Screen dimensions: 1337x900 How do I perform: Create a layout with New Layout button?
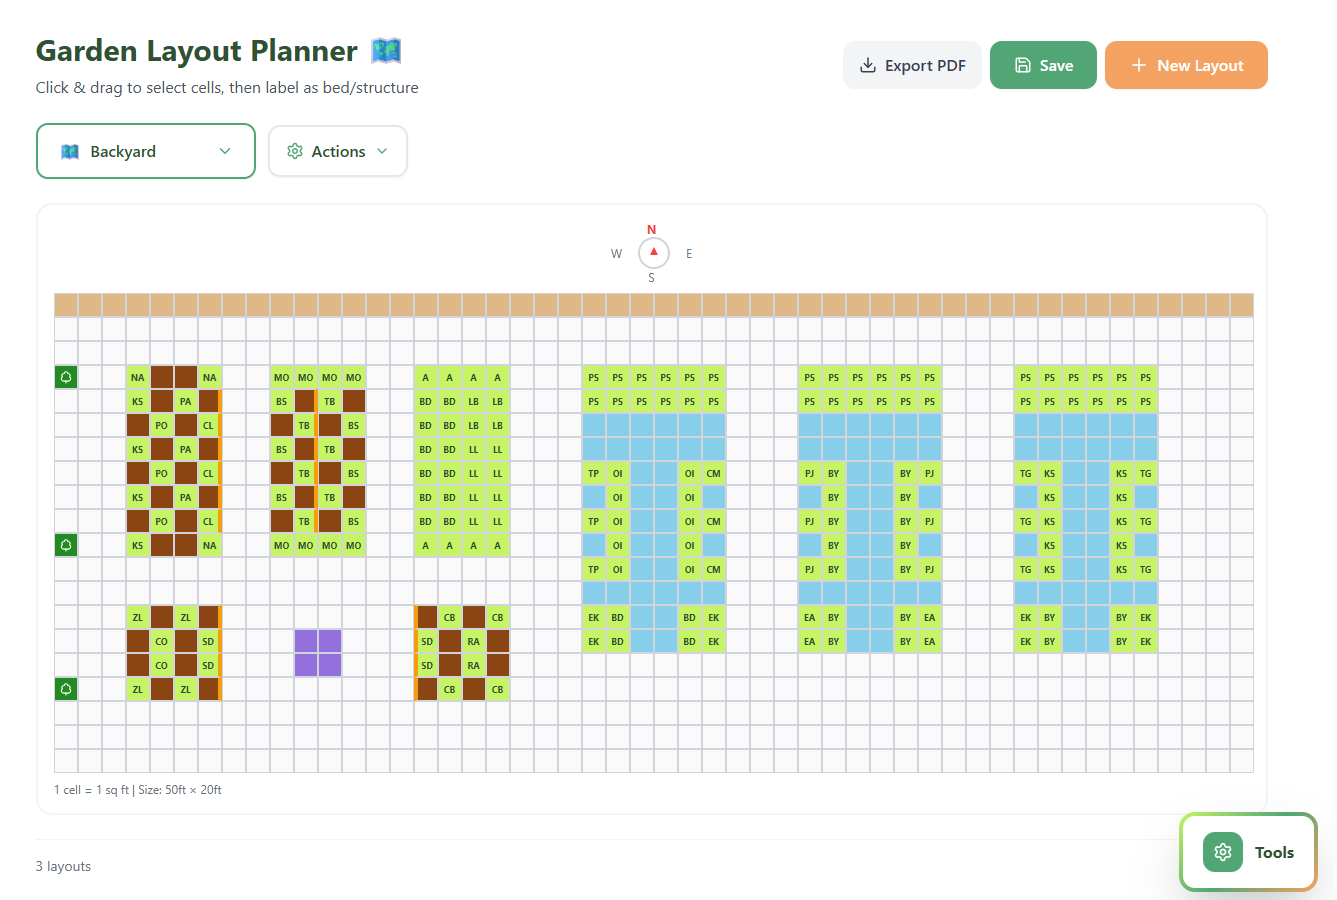point(1186,66)
